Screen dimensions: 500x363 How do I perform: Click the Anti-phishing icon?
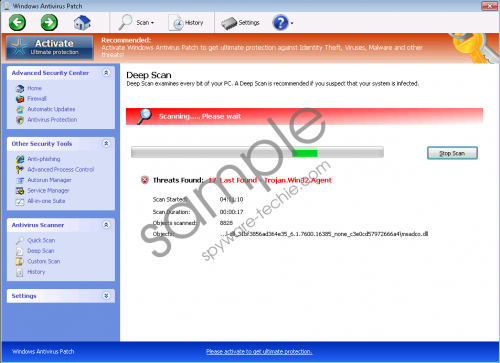(20, 159)
